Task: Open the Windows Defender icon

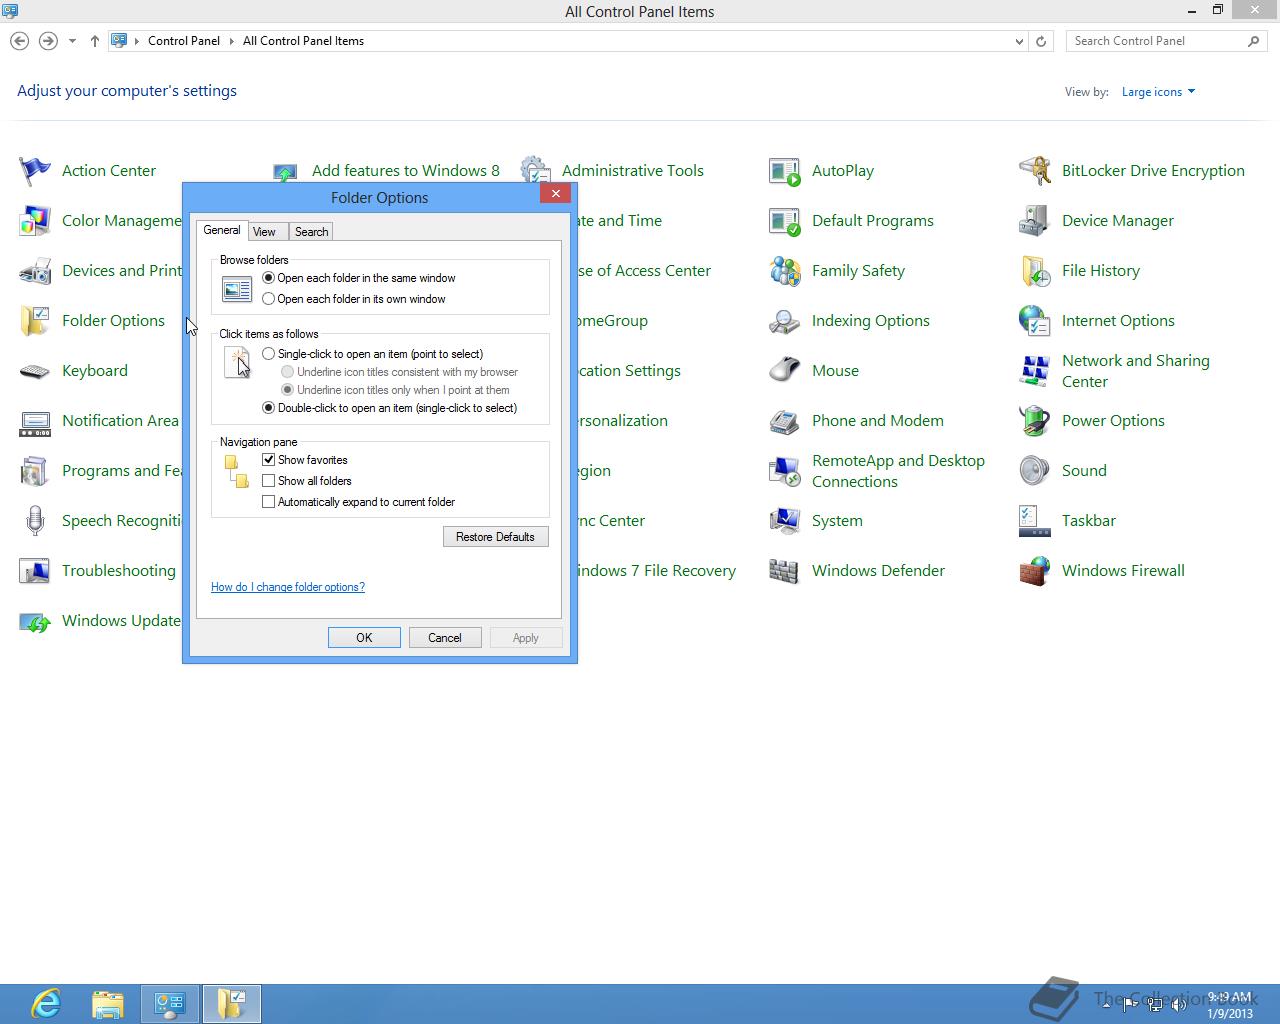Action: coord(785,571)
